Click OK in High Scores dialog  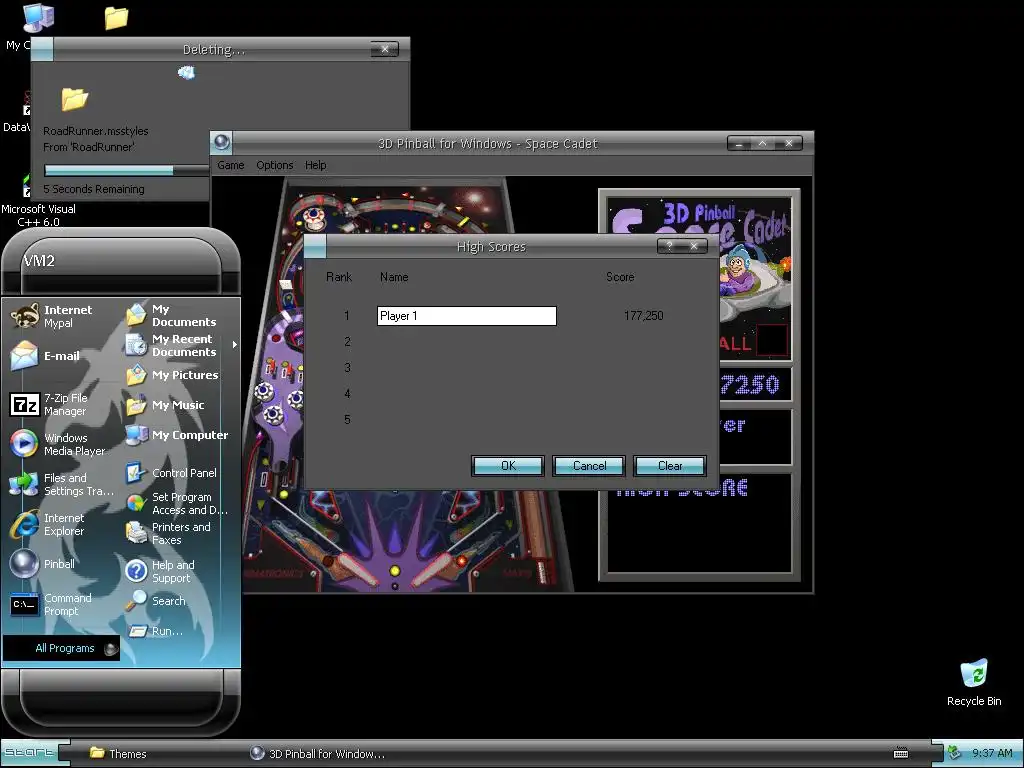508,466
